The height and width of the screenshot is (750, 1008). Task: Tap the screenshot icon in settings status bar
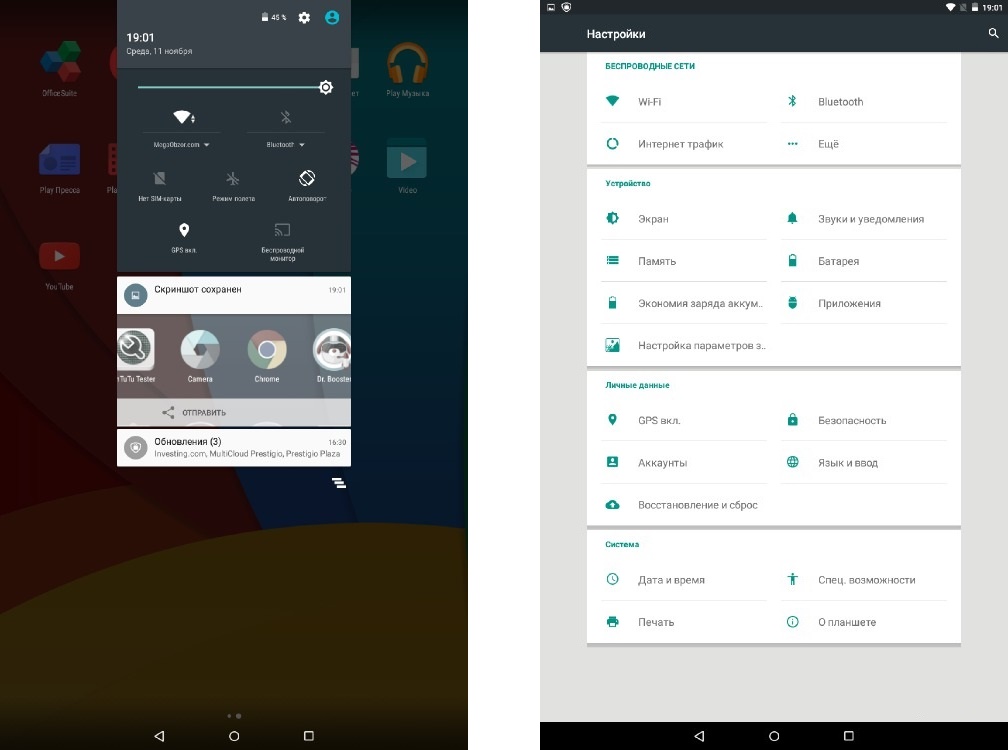click(x=551, y=7)
